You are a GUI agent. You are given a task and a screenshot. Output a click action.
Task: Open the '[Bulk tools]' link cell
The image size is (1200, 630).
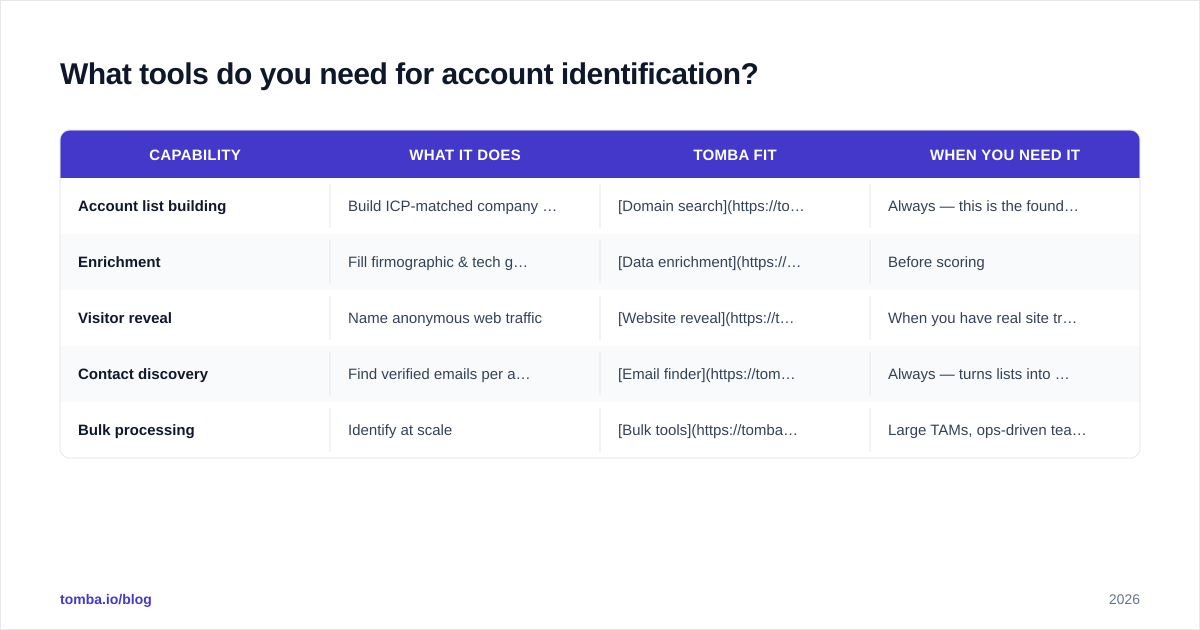pos(735,430)
